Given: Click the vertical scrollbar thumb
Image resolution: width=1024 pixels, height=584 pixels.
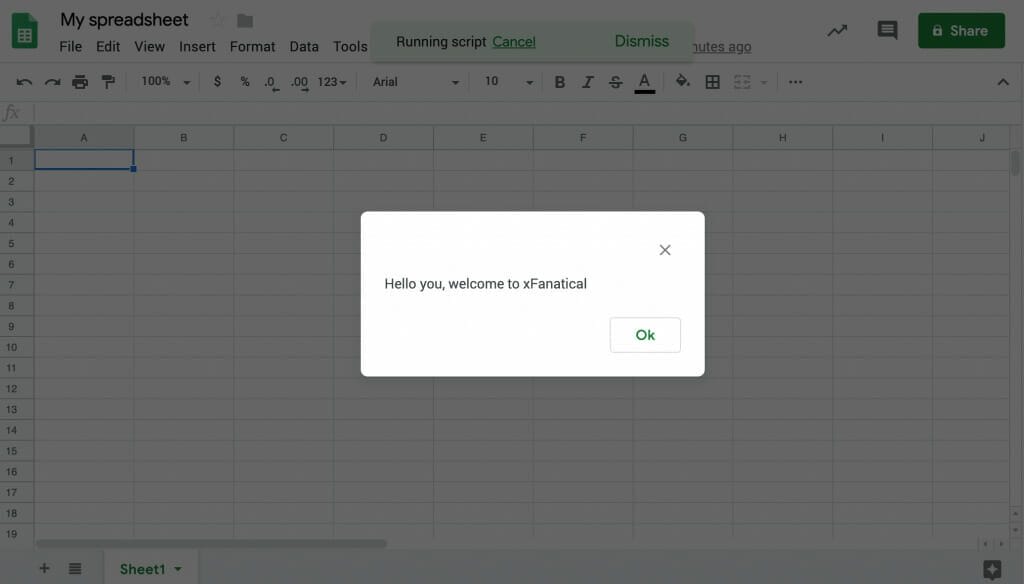Looking at the screenshot, I should click(x=1015, y=163).
